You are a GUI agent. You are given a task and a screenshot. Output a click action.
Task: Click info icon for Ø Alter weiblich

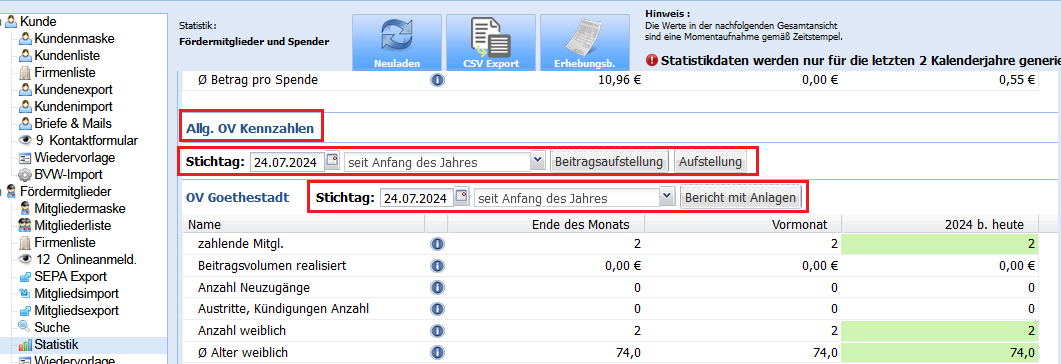tap(437, 352)
